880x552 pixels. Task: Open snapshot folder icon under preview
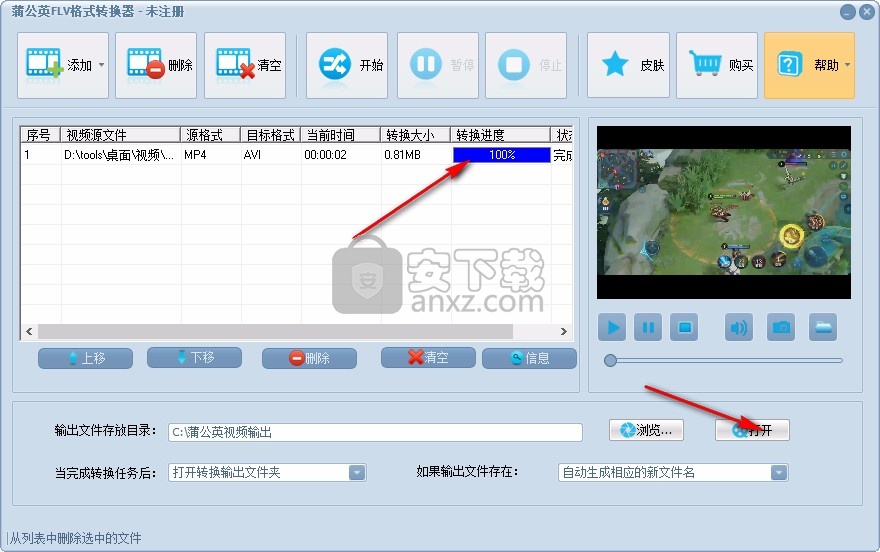click(823, 327)
